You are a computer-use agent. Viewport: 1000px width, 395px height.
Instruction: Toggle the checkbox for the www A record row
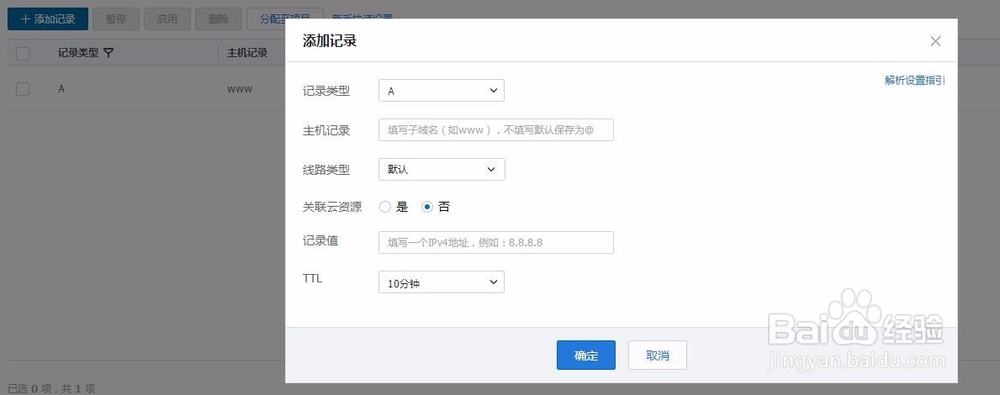click(22, 89)
